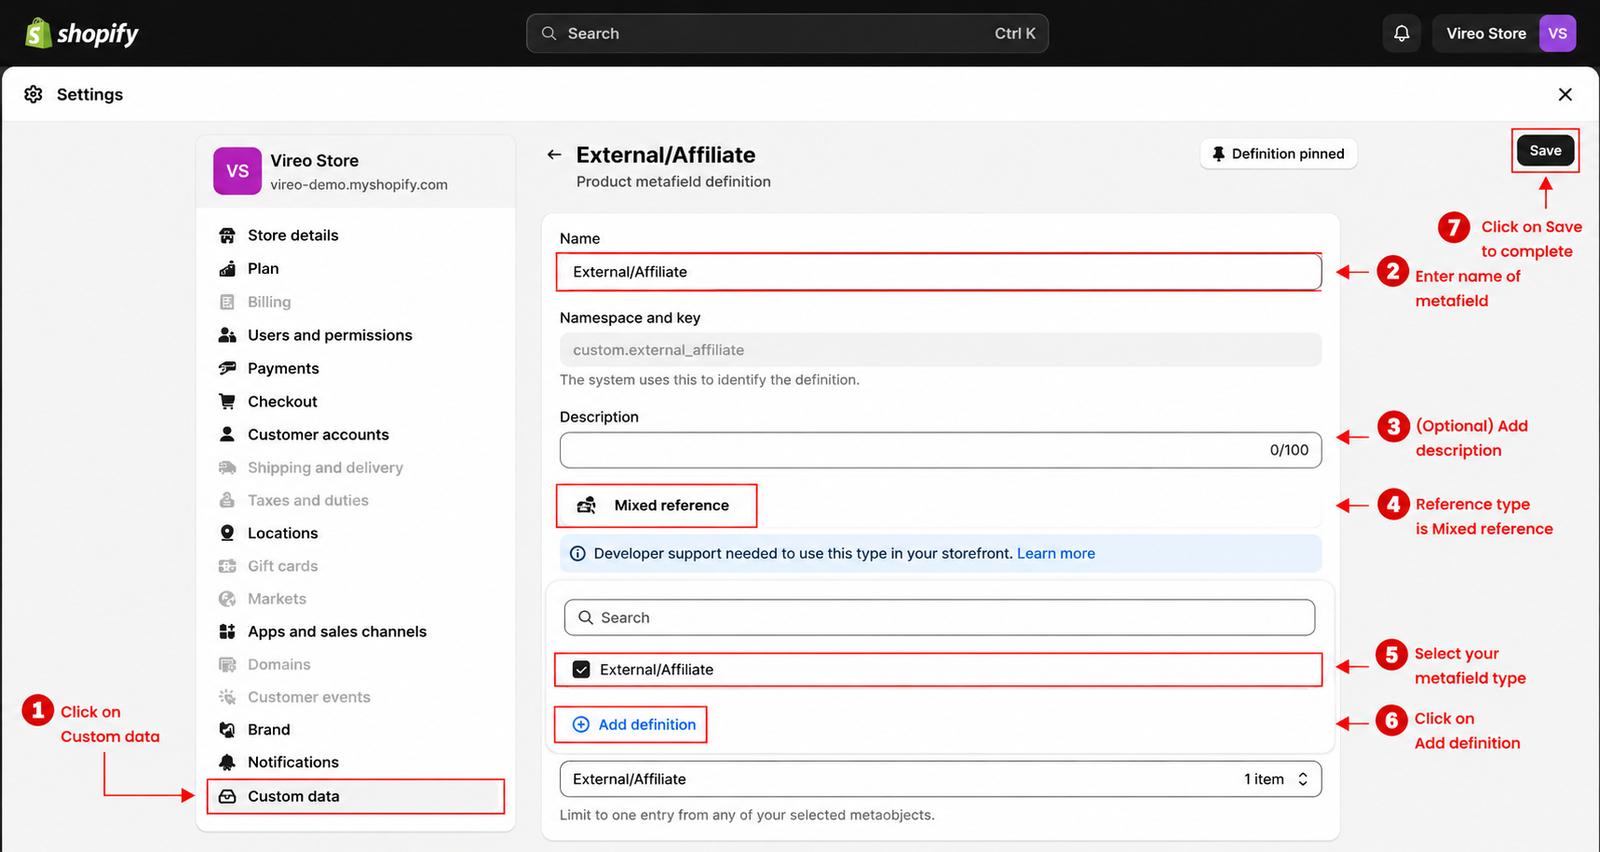This screenshot has width=1600, height=852.
Task: Click the Settings gear icon
Action: pyautogui.click(x=33, y=94)
